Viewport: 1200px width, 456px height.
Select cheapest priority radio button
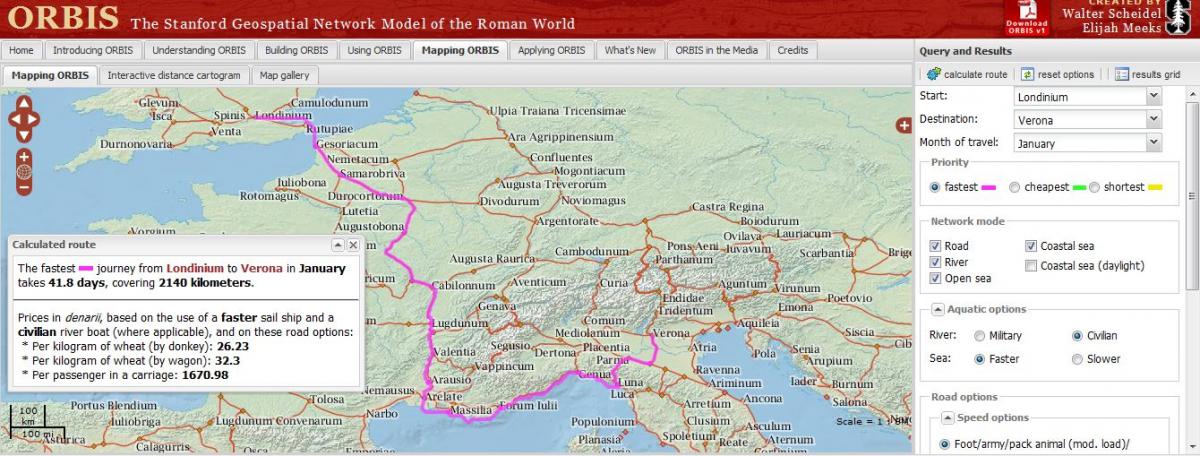tap(1014, 187)
